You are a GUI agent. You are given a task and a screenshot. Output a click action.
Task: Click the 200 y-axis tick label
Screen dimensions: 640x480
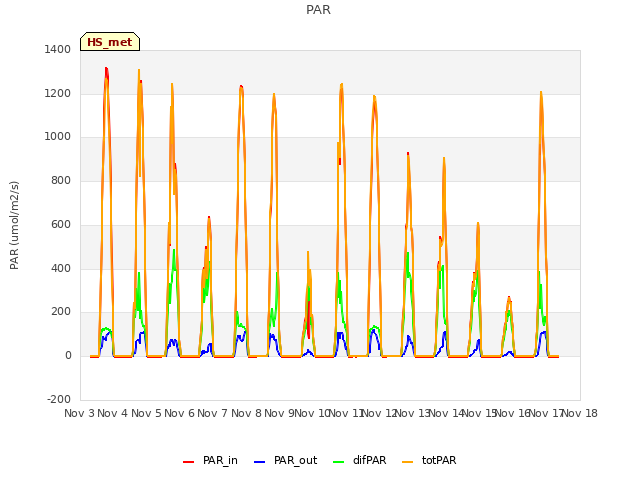pyautogui.click(x=61, y=312)
